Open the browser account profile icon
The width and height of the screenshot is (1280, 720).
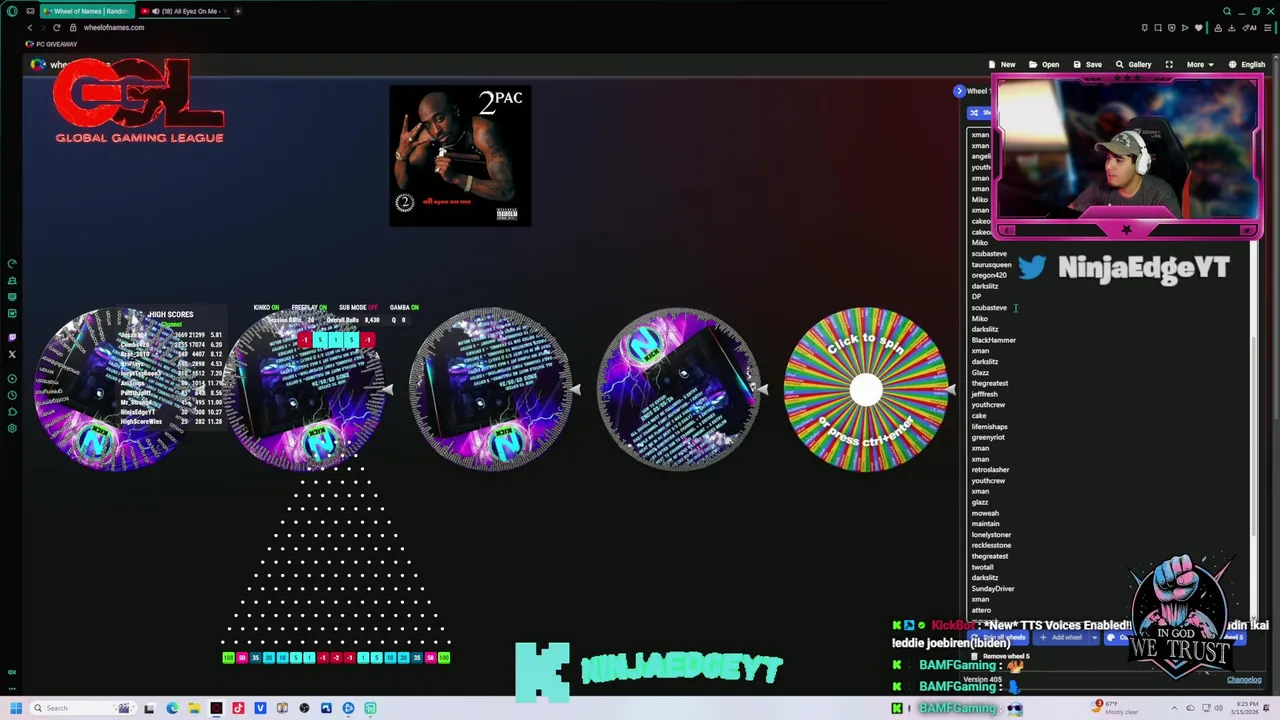[1217, 28]
